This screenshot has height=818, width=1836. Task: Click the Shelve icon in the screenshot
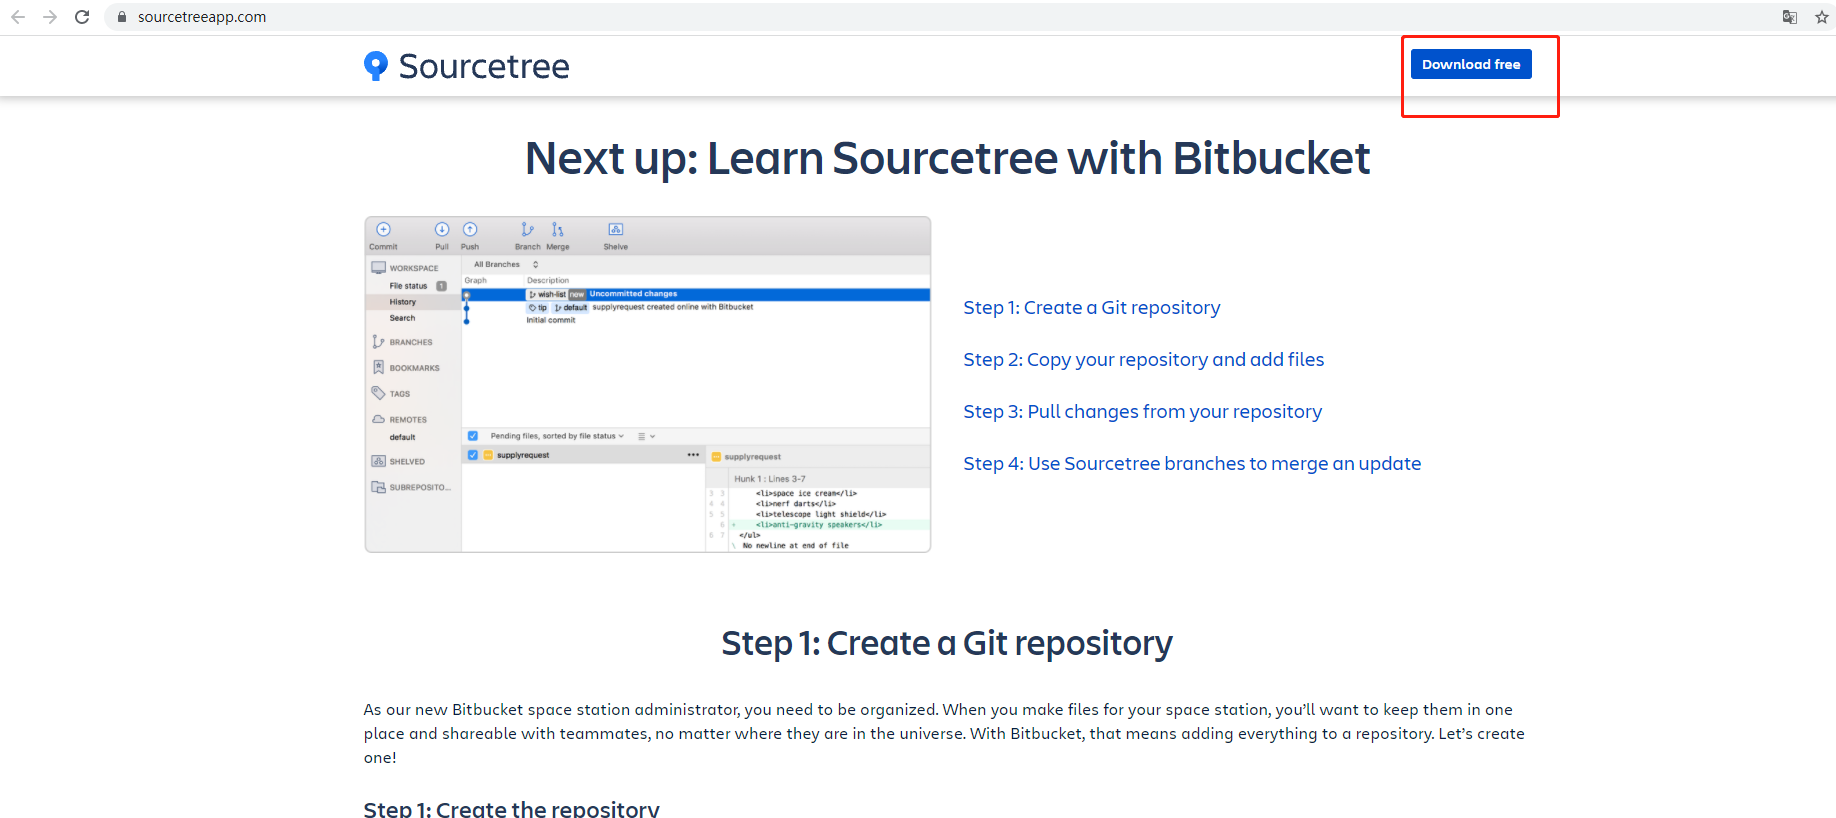coord(616,230)
